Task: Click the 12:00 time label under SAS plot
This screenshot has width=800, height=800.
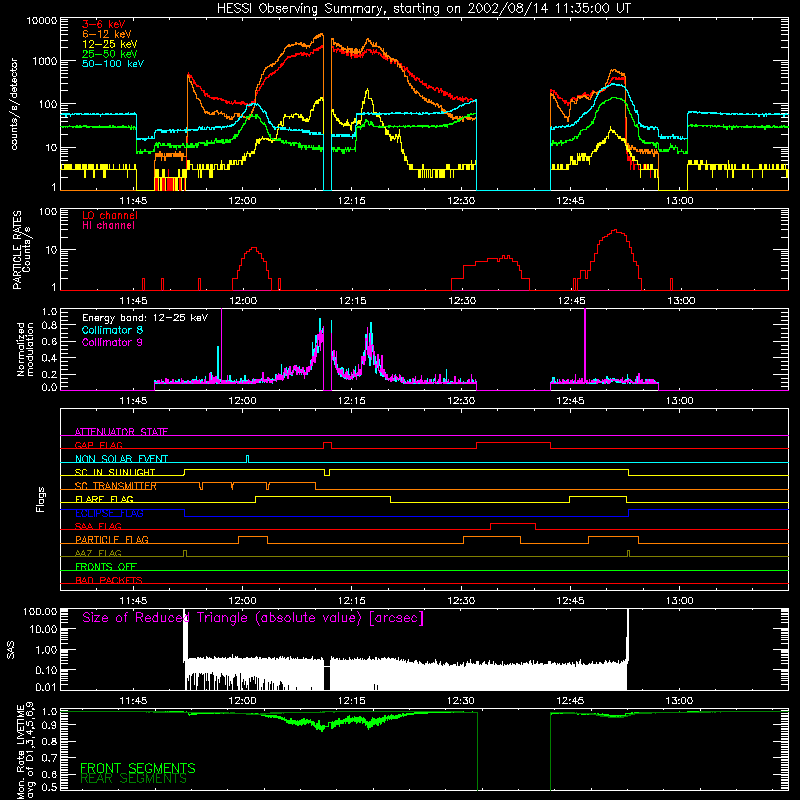Action: [x=242, y=701]
